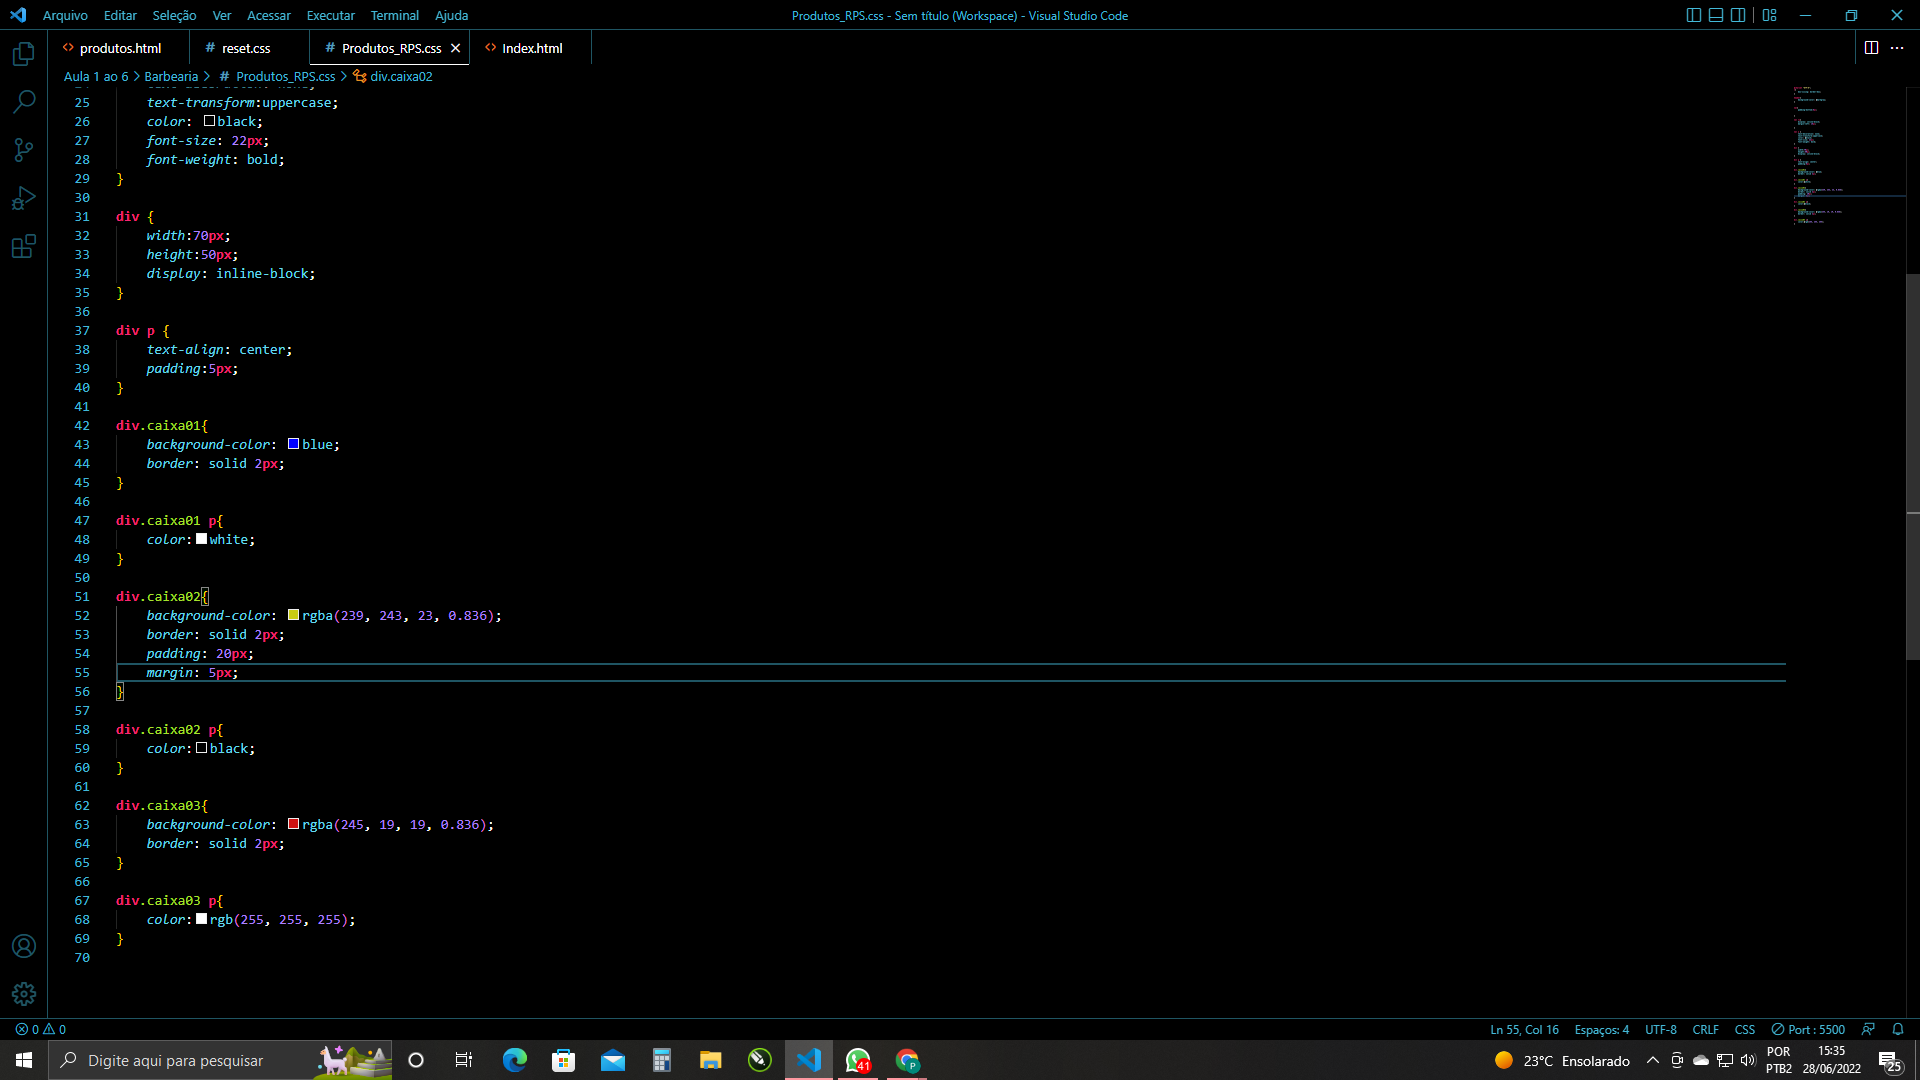Click the 'Aula 1 ao 6' breadcrumb
This screenshot has width=1920, height=1080.
tap(96, 76)
